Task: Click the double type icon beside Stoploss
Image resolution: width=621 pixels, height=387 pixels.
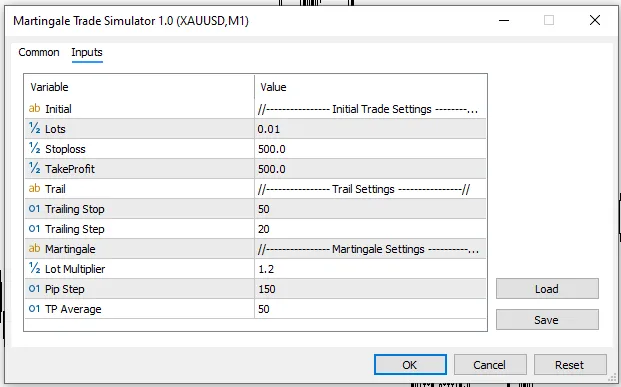Action: click(x=34, y=149)
